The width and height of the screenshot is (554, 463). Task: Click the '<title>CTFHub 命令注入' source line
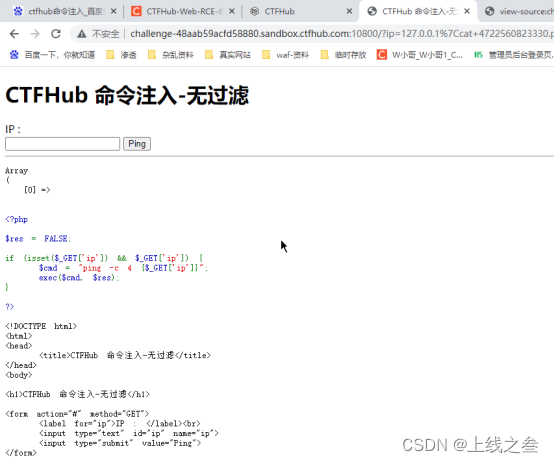point(125,355)
